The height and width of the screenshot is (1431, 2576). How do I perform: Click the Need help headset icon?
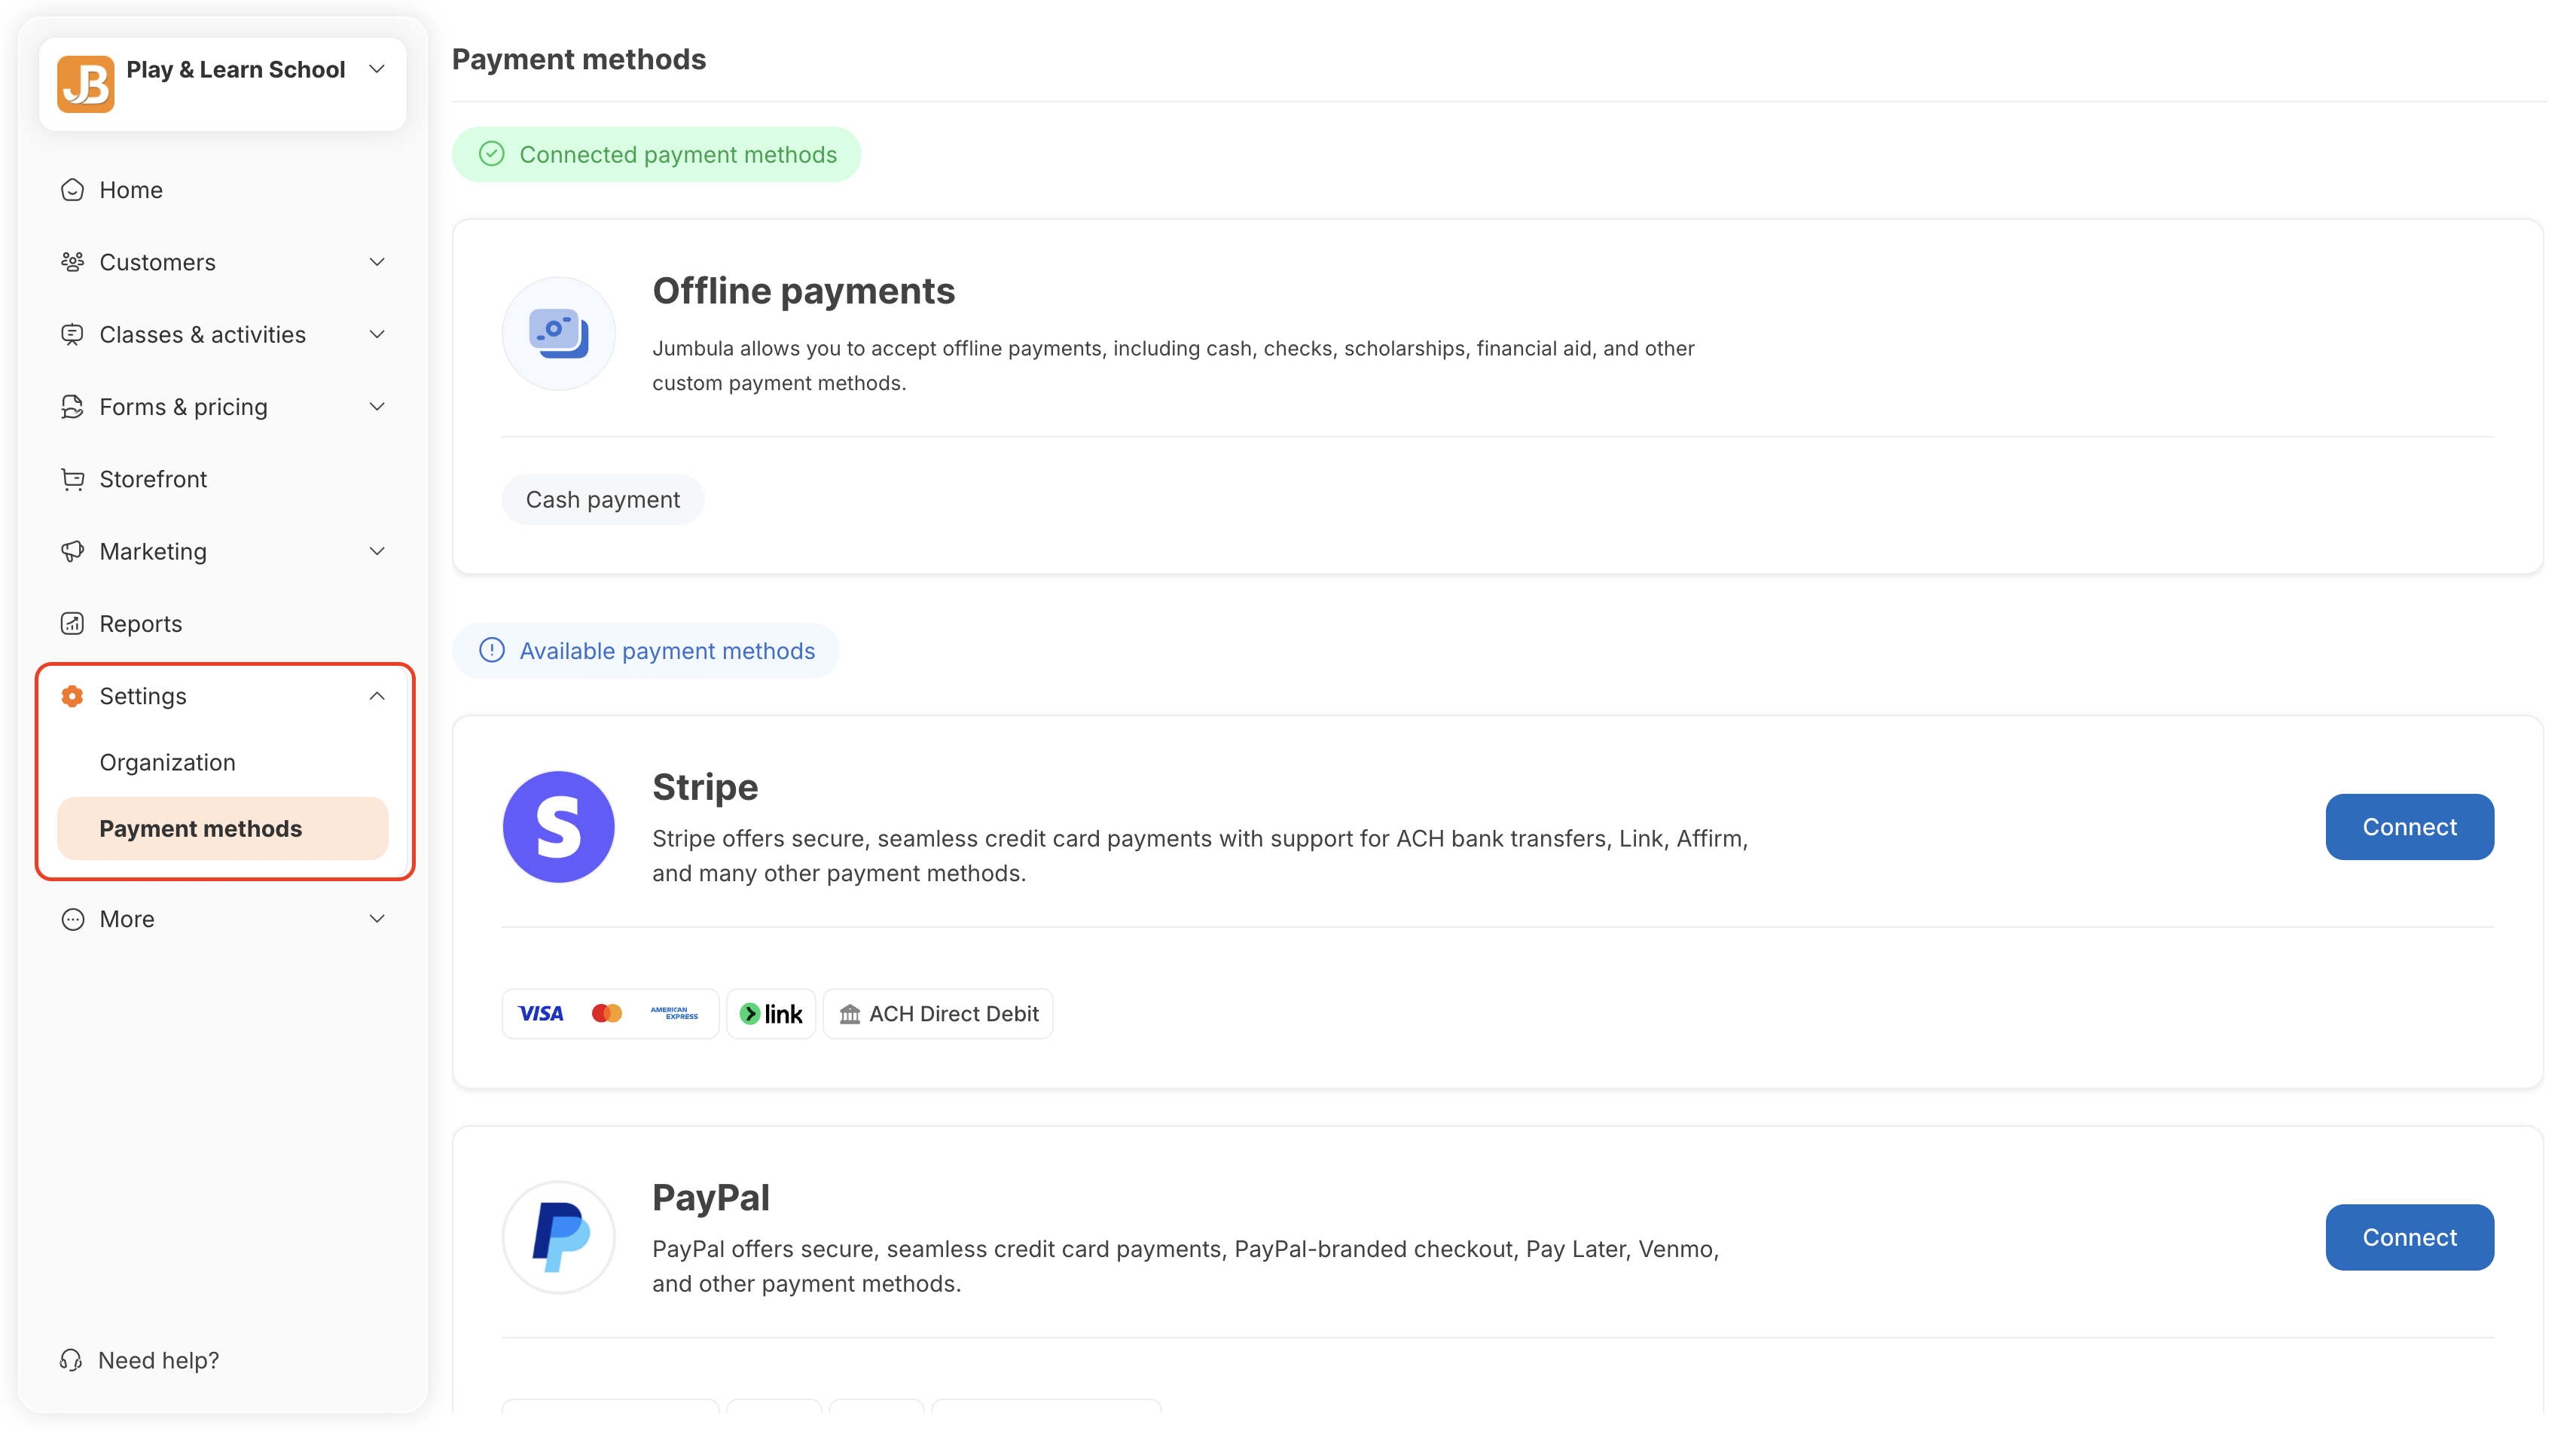point(71,1360)
